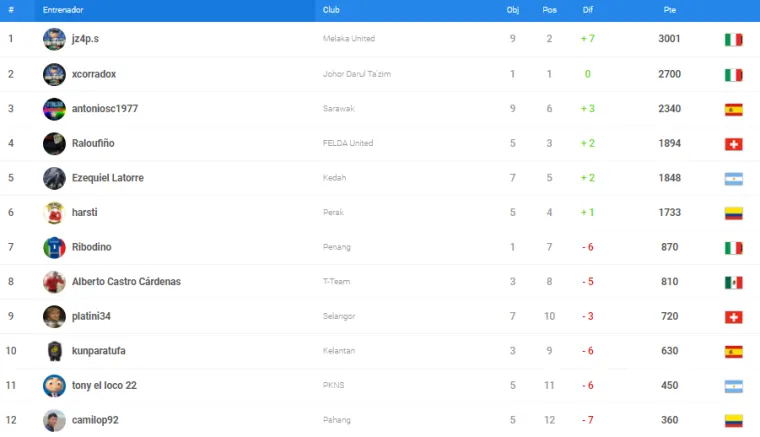Viewport: 760px width, 437px height.
Task: Select club T-Team
Action: coord(336,281)
